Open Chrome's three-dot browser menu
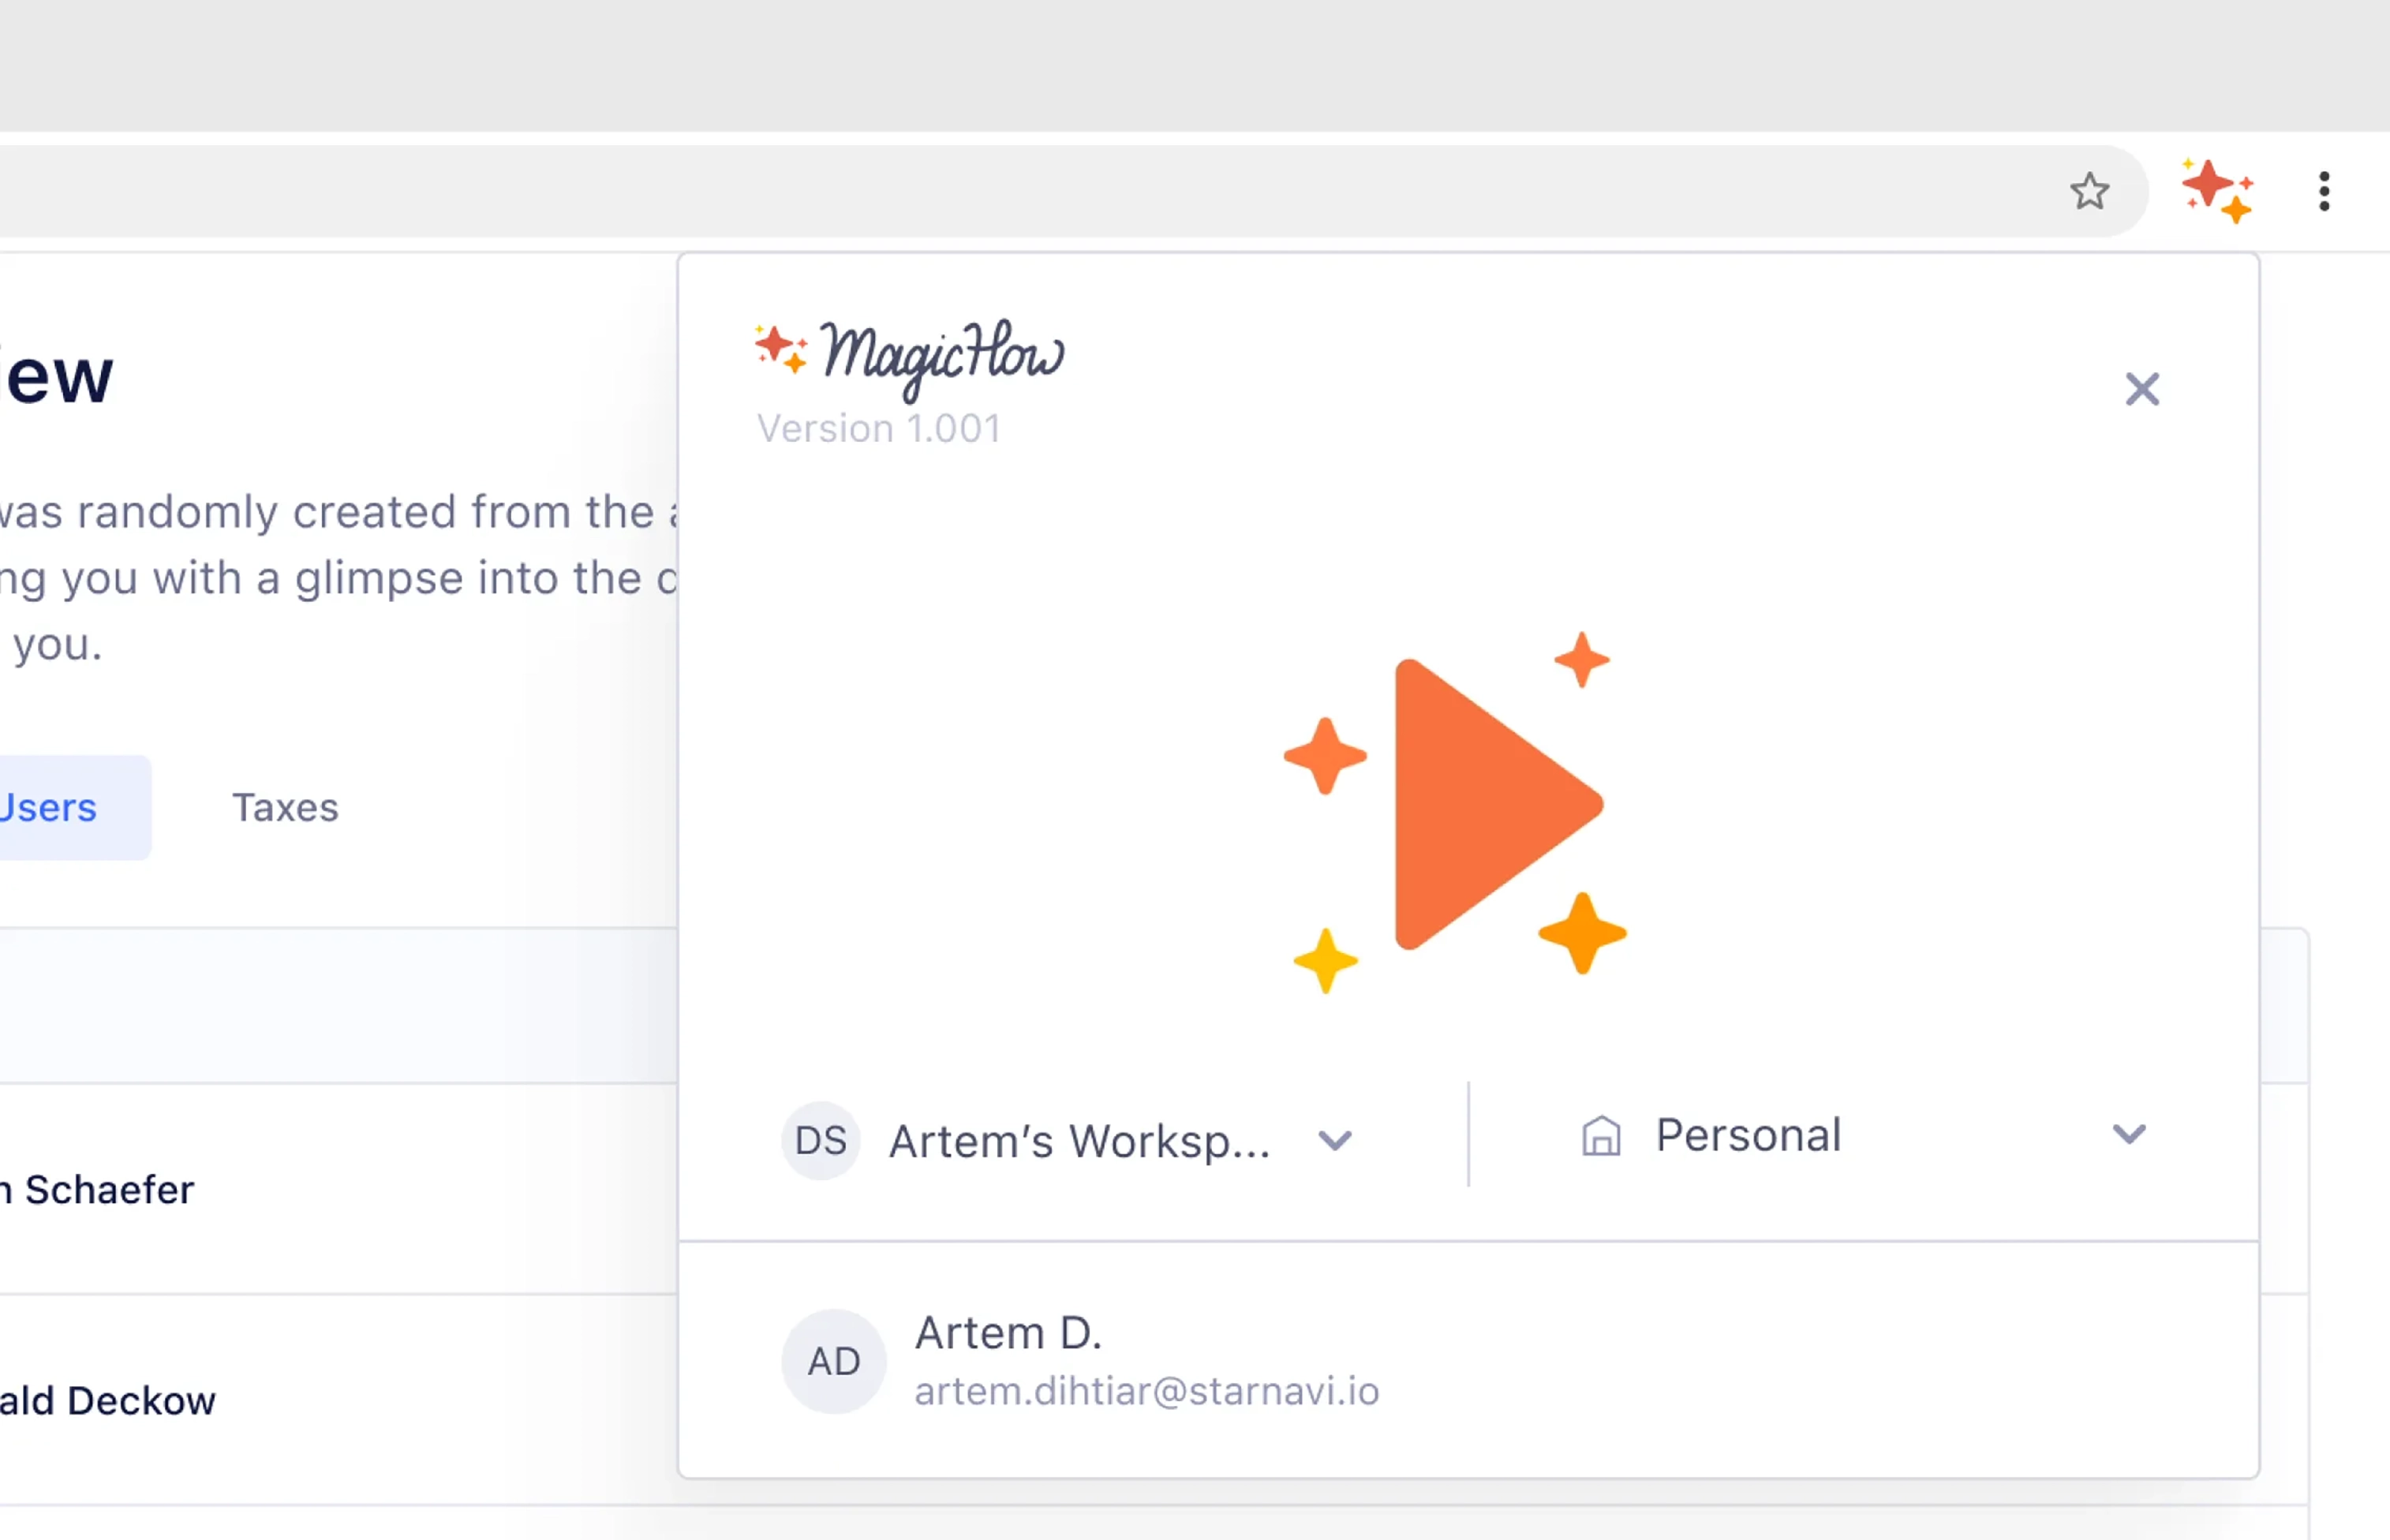 tap(2324, 191)
